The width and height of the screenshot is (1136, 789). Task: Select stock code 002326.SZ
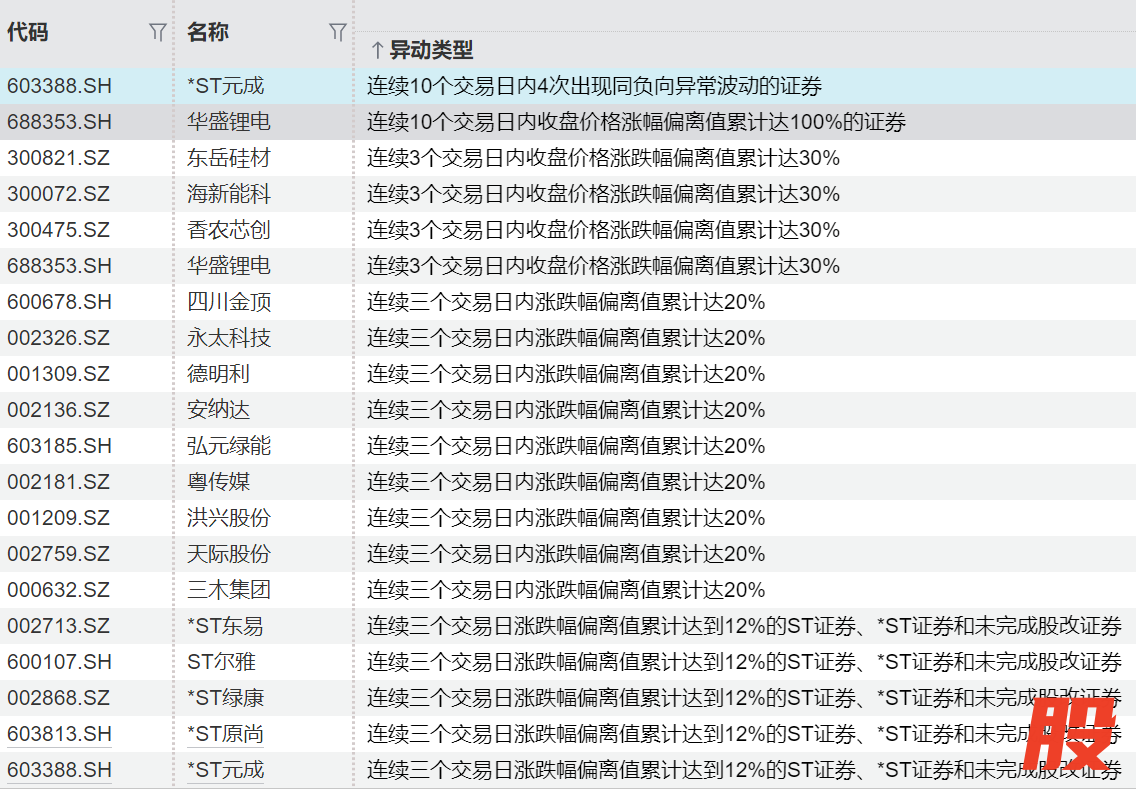click(58, 338)
